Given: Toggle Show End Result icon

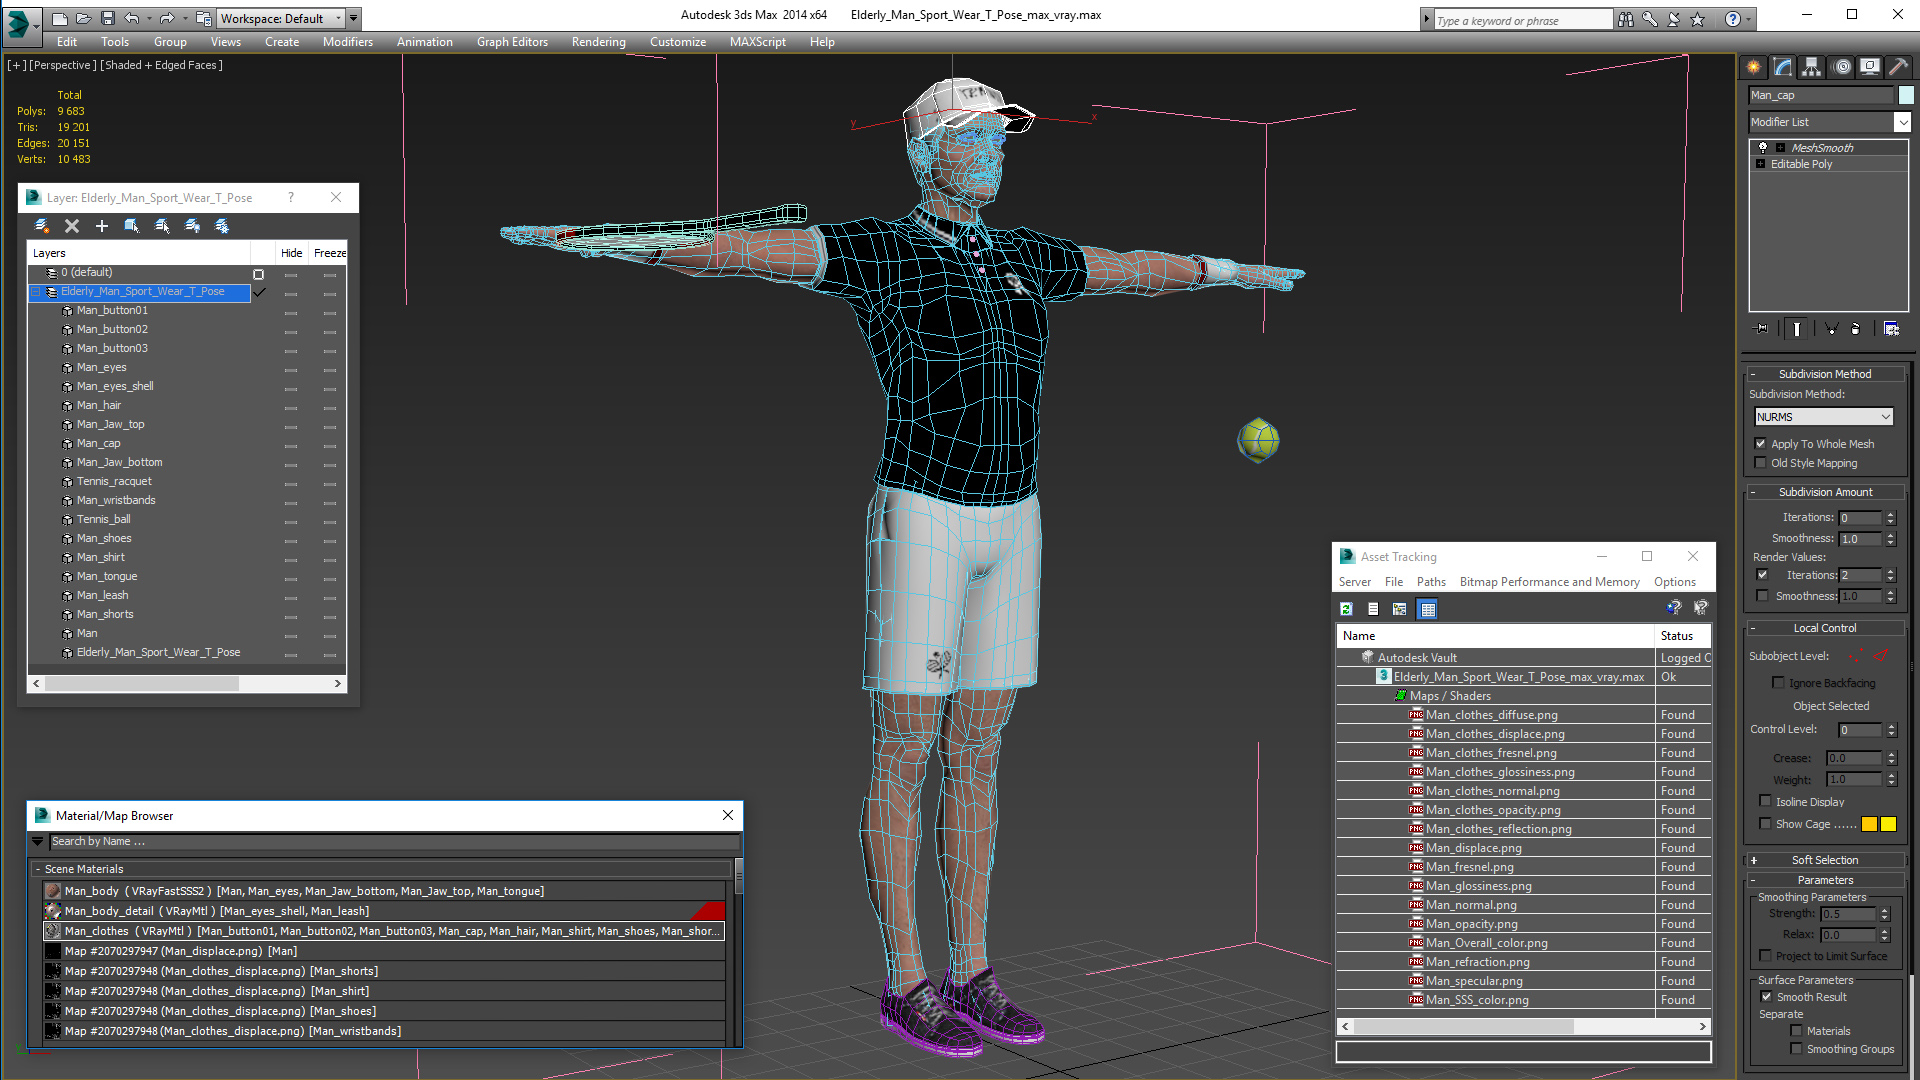Looking at the screenshot, I should click(x=1797, y=328).
